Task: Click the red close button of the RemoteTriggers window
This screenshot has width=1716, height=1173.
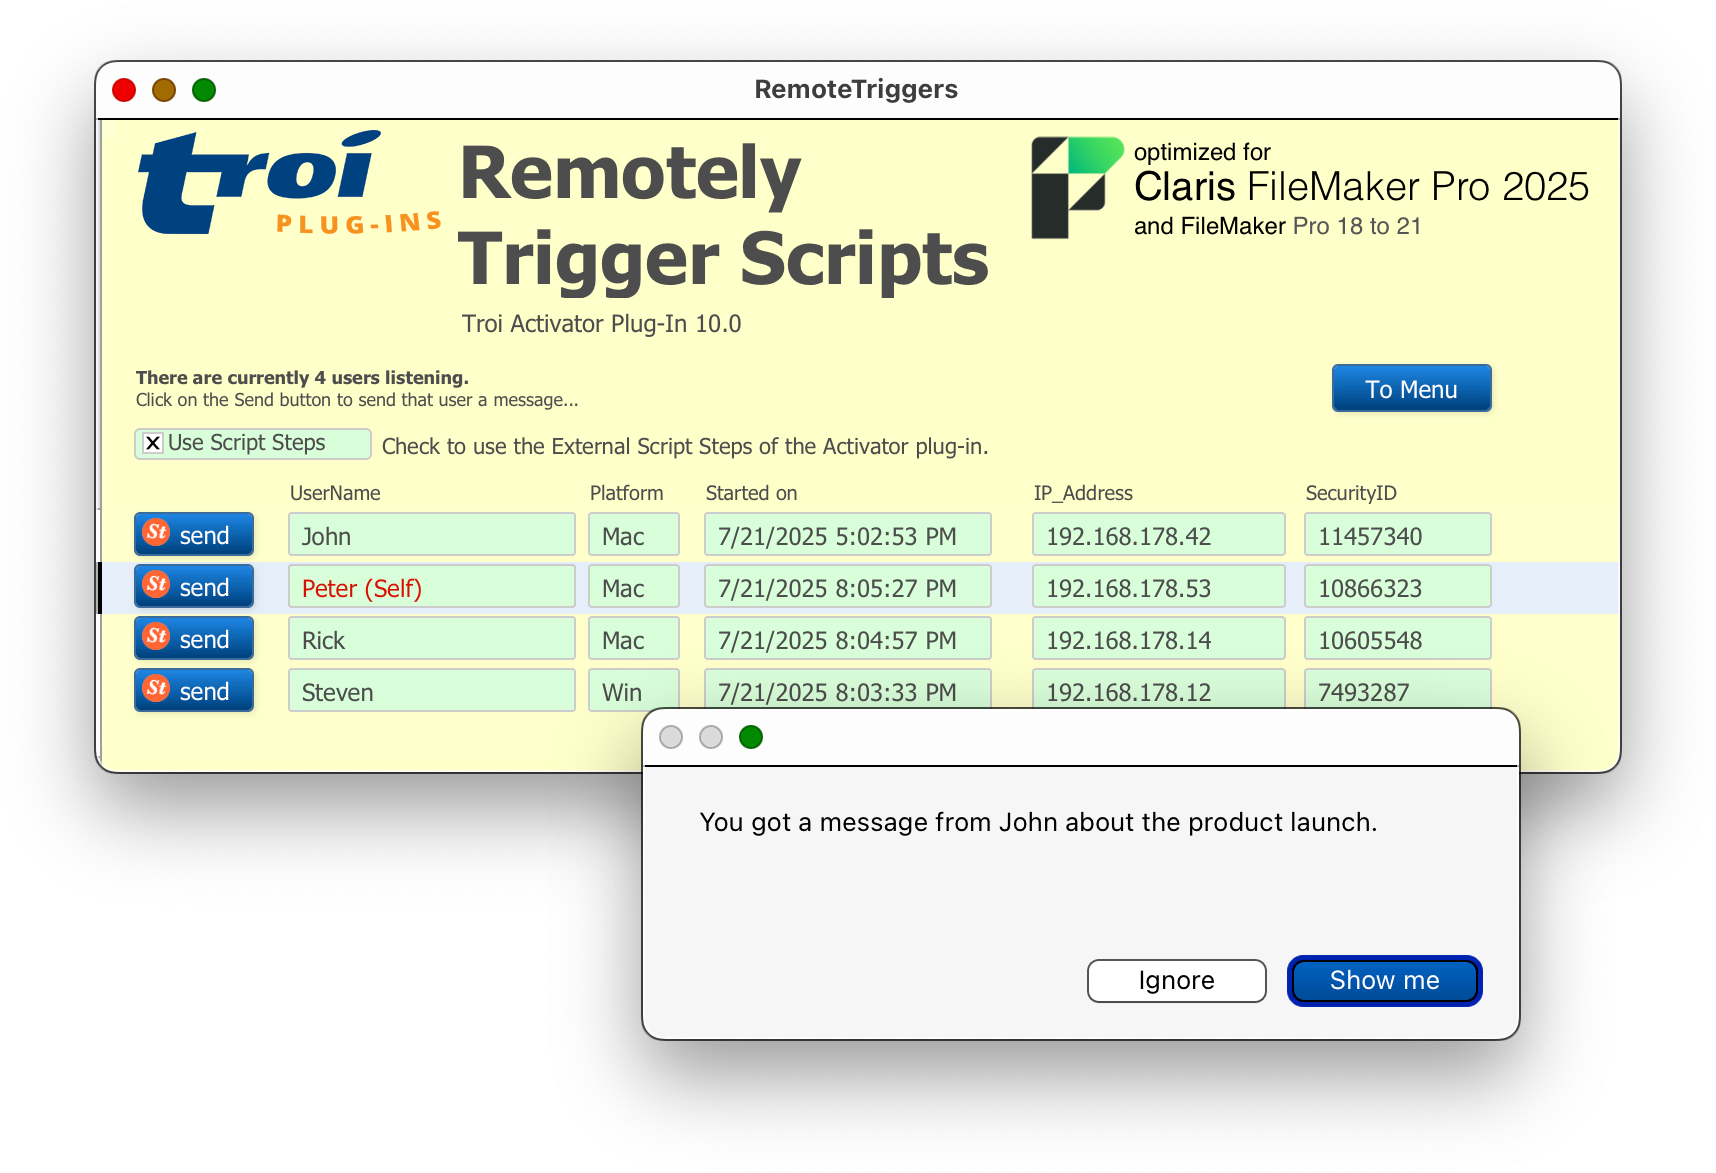Action: pos(124,90)
